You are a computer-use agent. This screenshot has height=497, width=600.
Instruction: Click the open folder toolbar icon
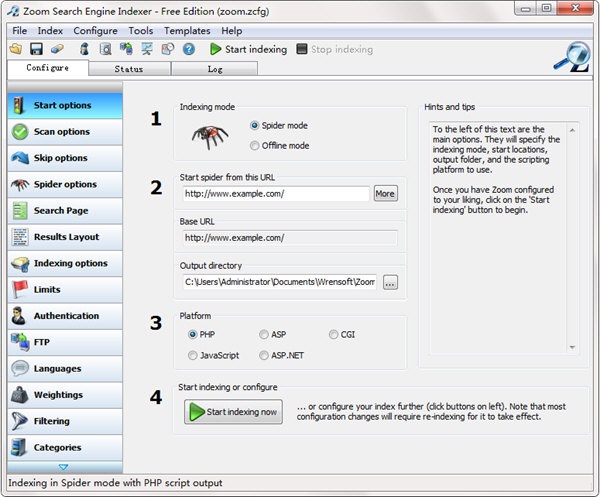[x=16, y=49]
